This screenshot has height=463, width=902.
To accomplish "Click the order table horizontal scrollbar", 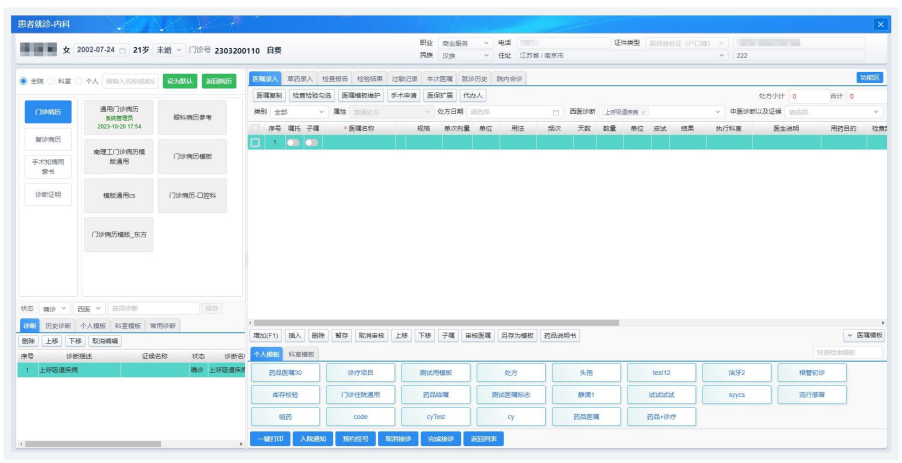I will coord(435,323).
